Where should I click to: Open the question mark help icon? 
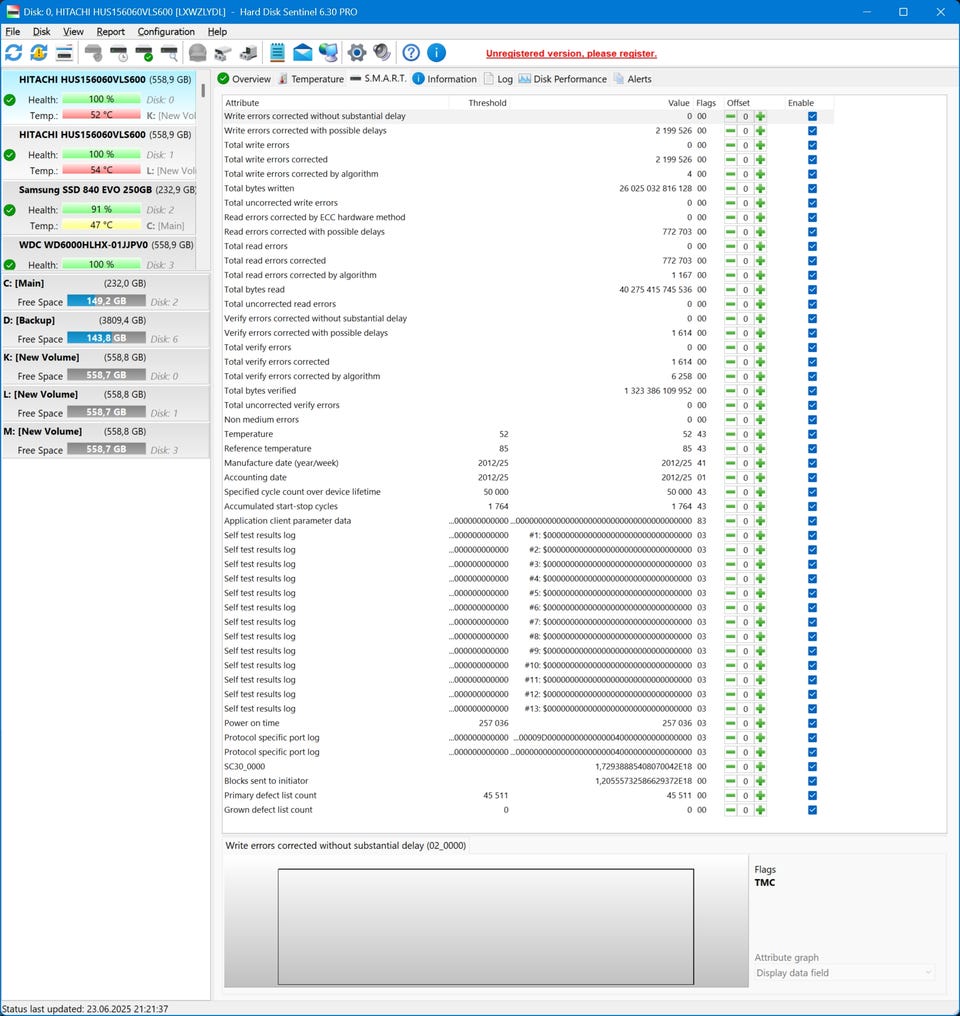411,52
